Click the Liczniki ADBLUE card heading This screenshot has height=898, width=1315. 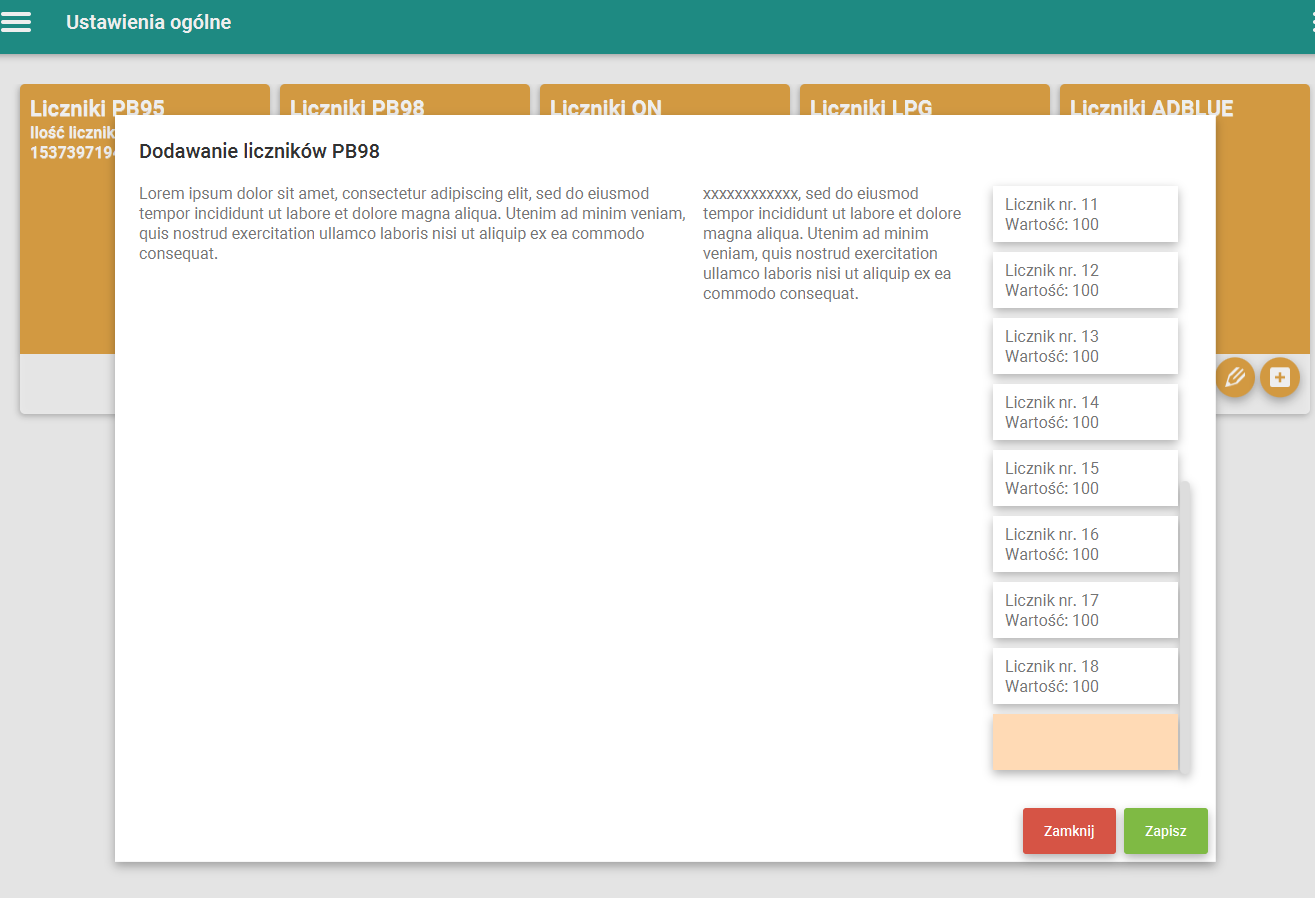(1152, 107)
